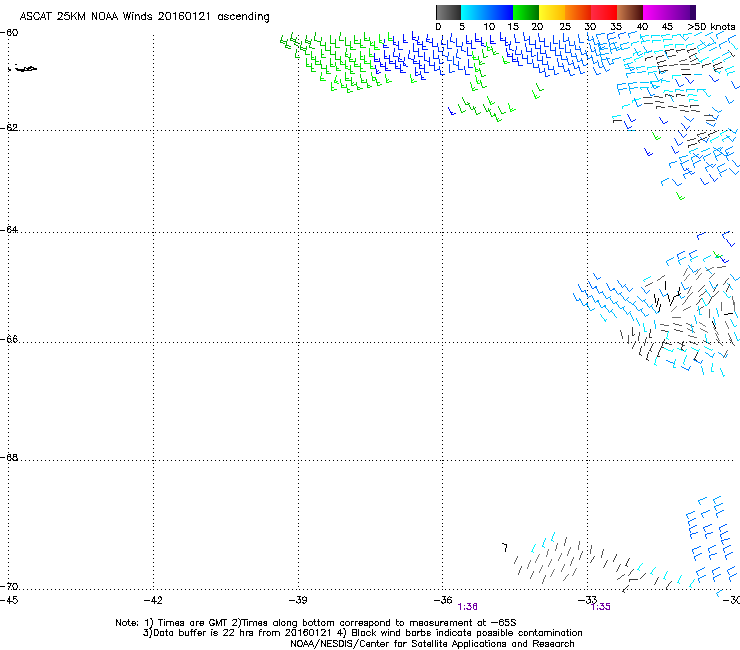Click the green 15-20 knots legend segment

point(526,12)
